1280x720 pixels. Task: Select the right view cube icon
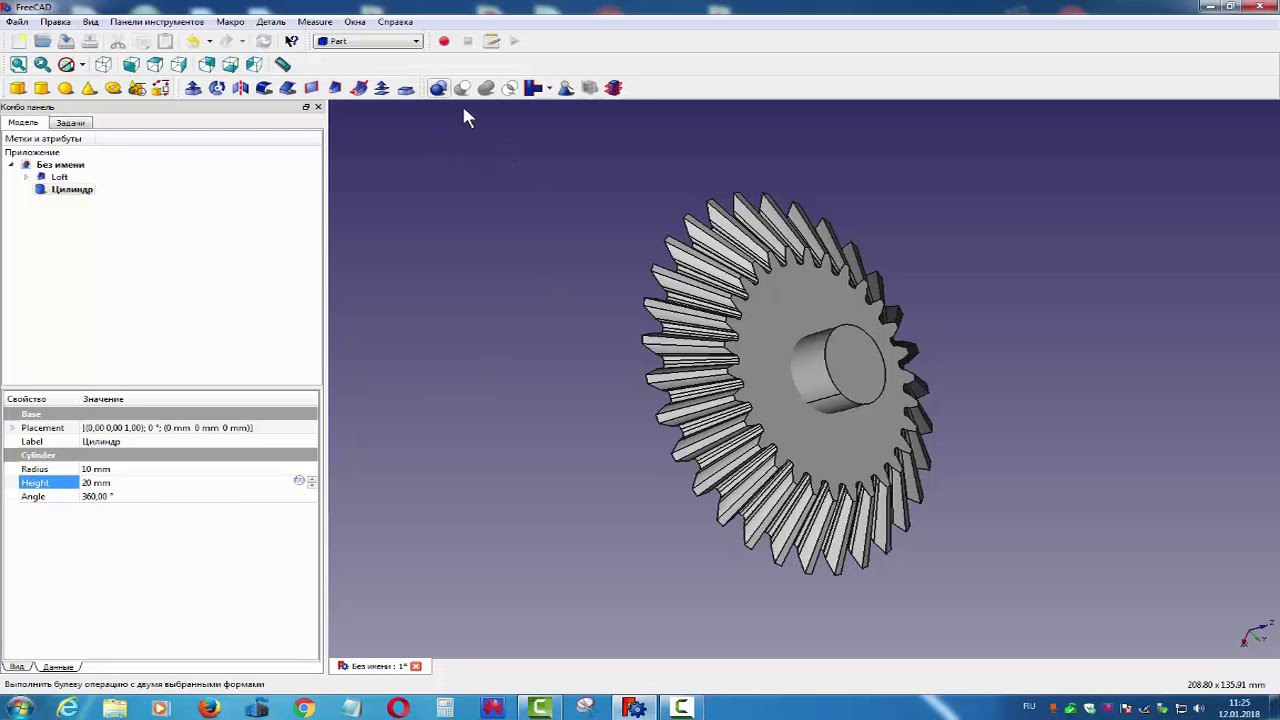pos(179,64)
